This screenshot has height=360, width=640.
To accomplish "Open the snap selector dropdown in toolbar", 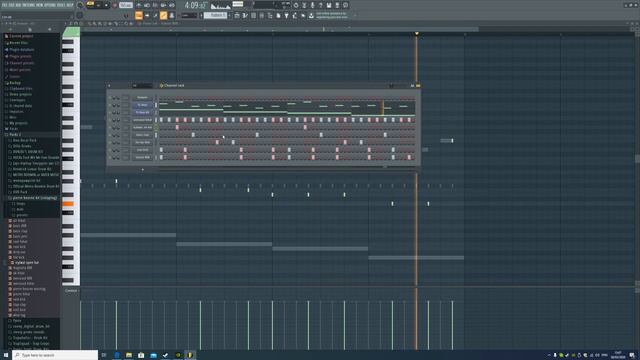I will click(189, 16).
